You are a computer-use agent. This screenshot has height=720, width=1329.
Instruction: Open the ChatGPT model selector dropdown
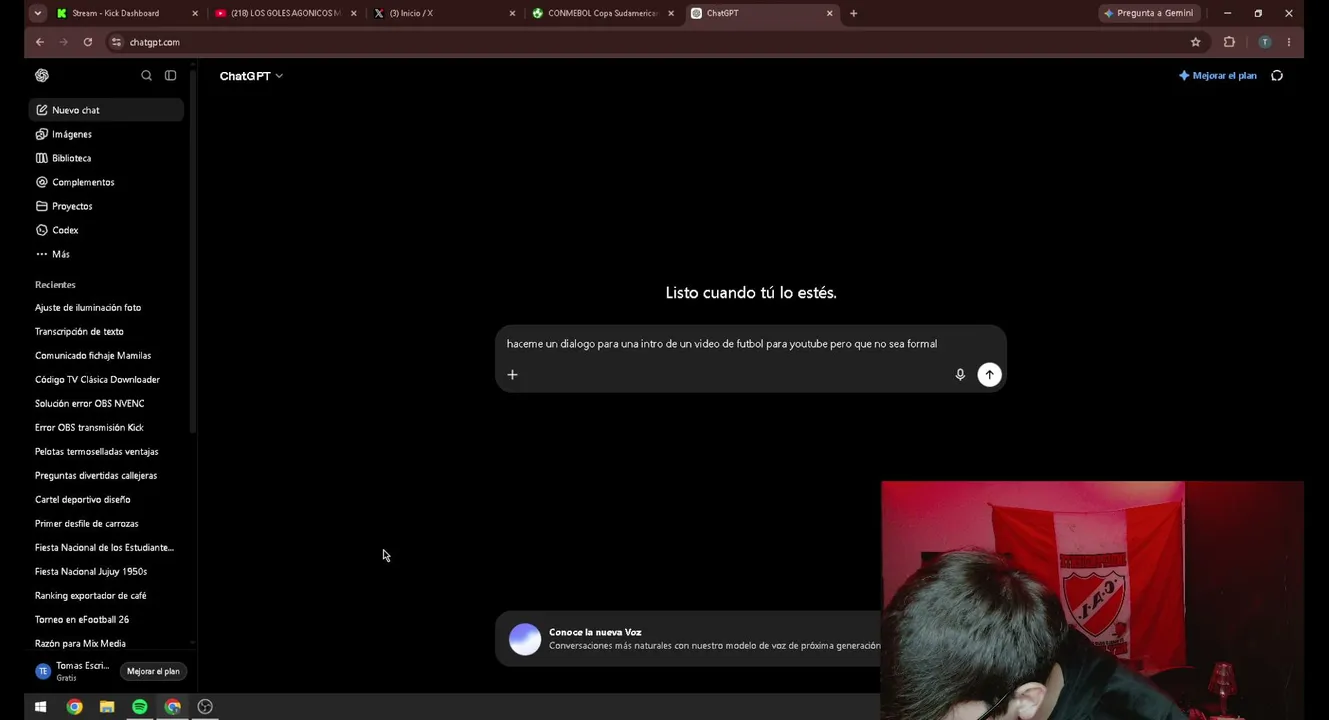(251, 76)
